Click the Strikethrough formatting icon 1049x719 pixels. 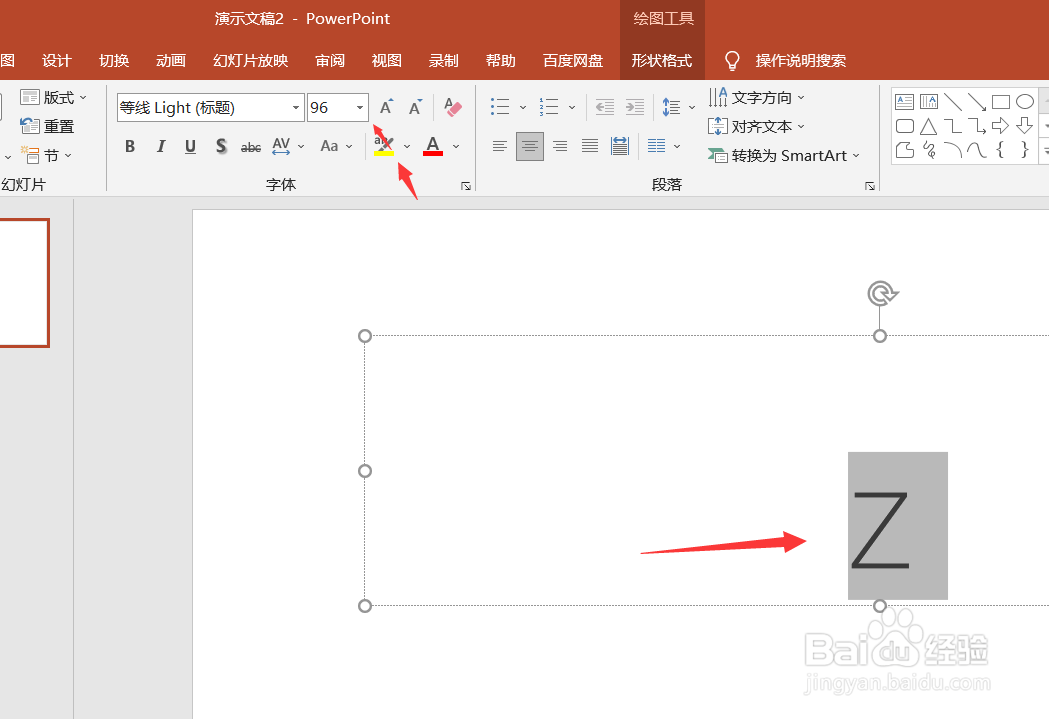[x=250, y=146]
